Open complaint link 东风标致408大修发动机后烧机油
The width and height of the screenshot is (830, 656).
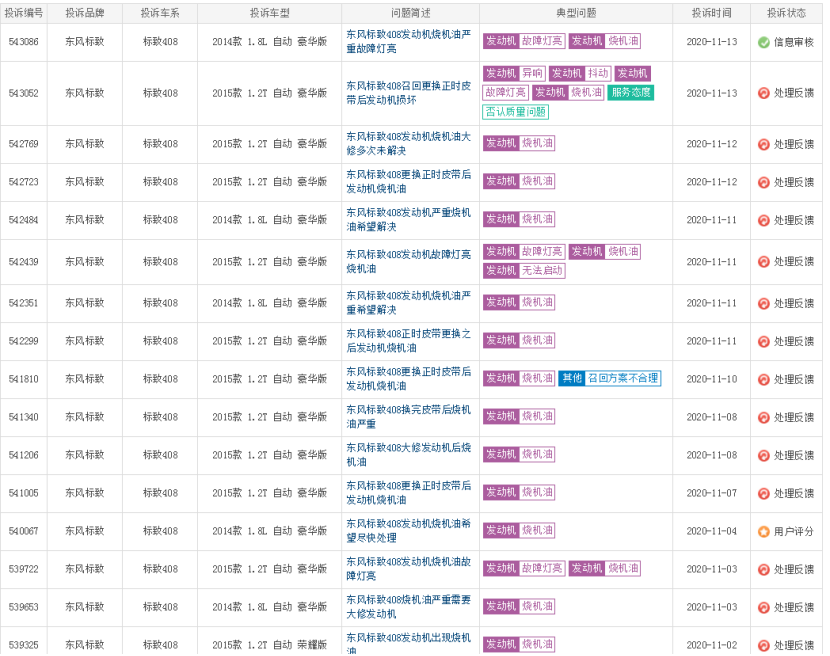click(408, 455)
